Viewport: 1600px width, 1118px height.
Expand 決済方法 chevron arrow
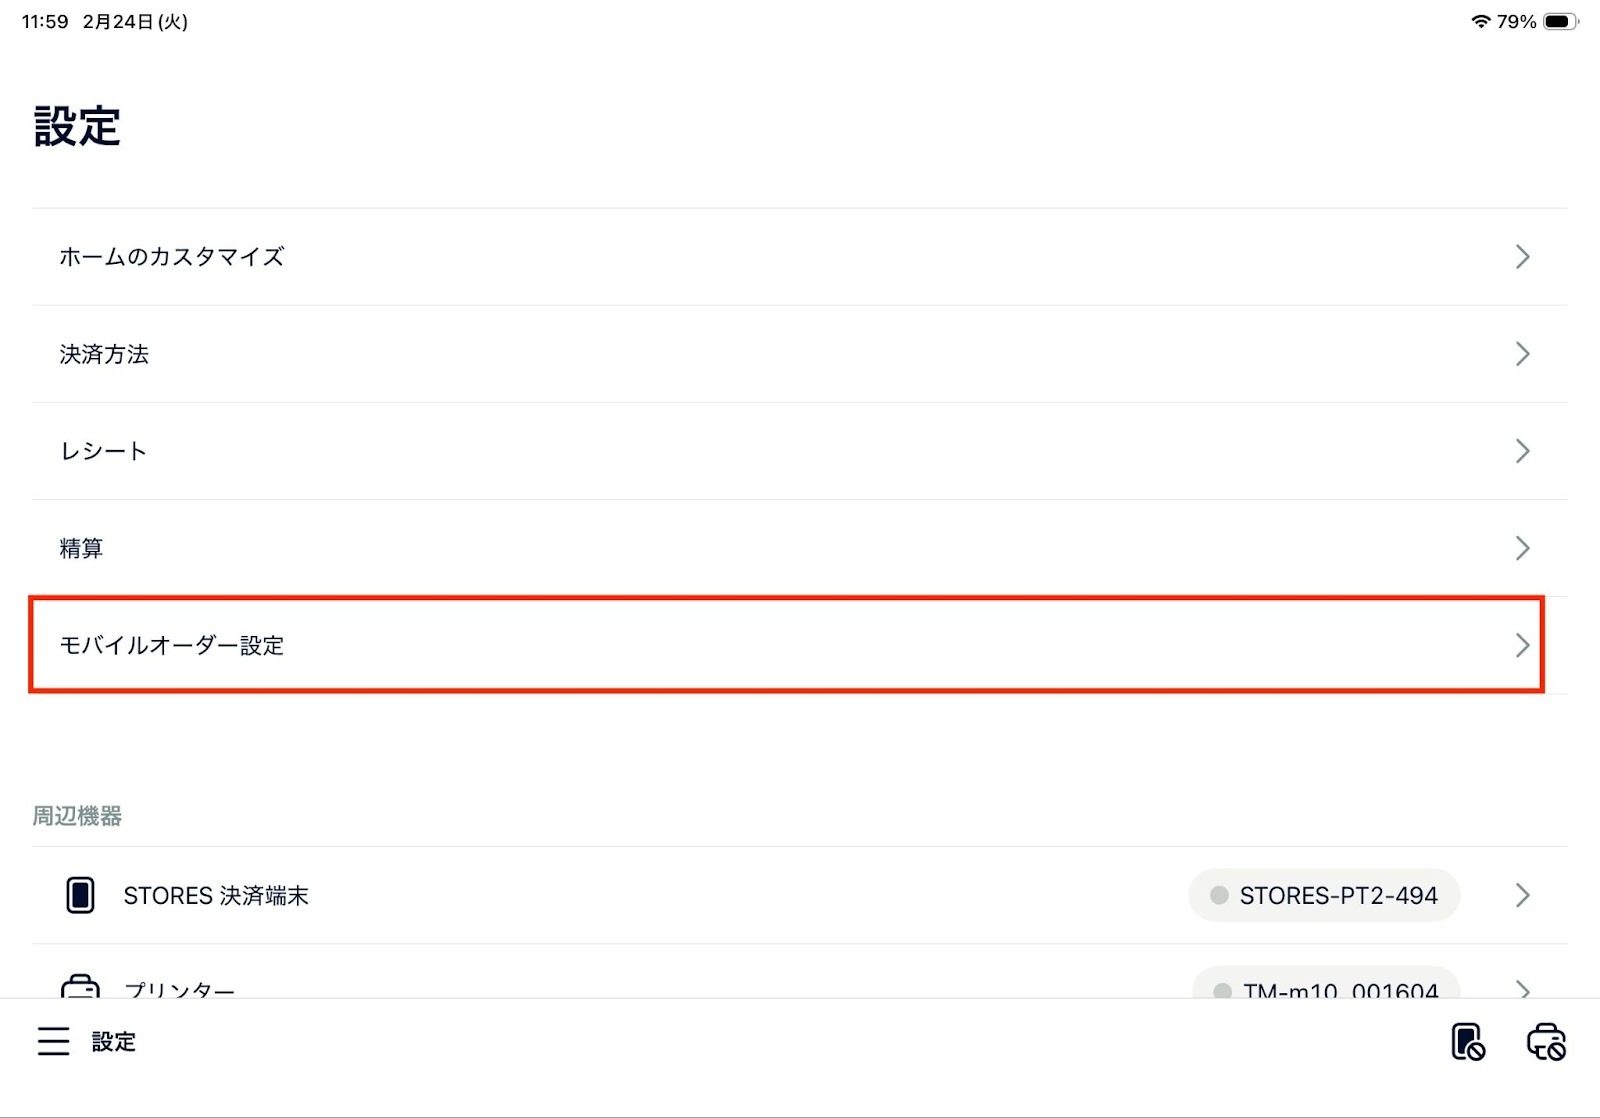coord(1522,354)
